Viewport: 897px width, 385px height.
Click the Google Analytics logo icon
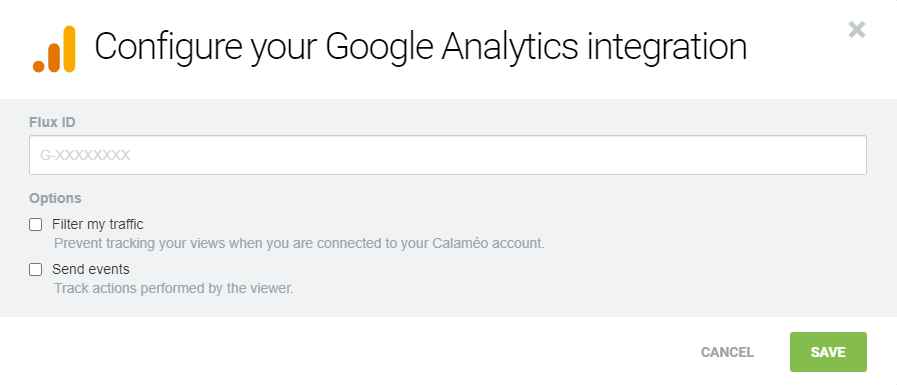54,49
